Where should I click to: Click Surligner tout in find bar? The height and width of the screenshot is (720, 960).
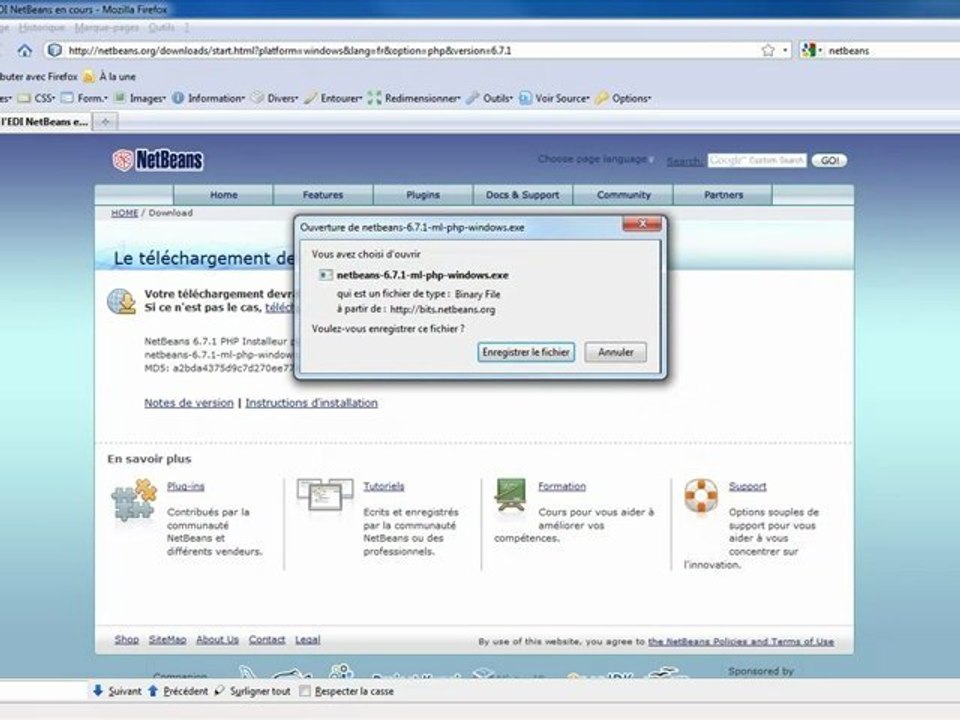(252, 691)
